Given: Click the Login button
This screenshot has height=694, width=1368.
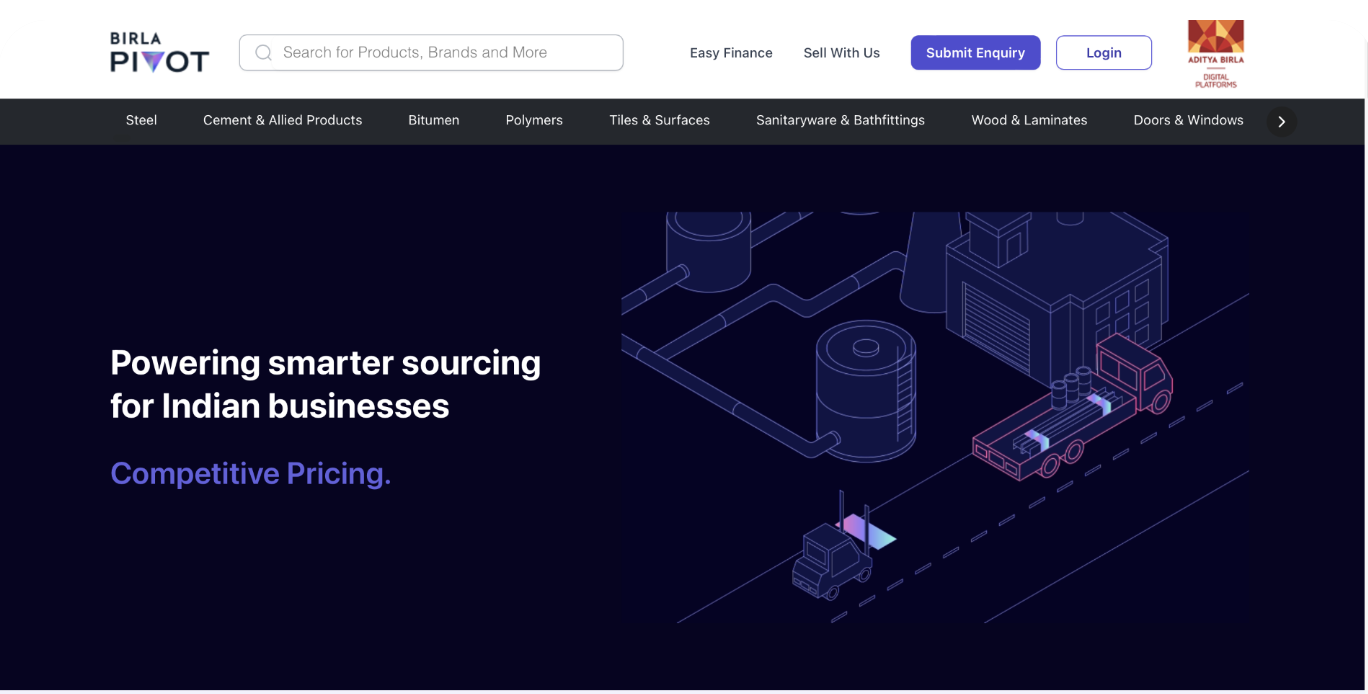Looking at the screenshot, I should point(1104,53).
